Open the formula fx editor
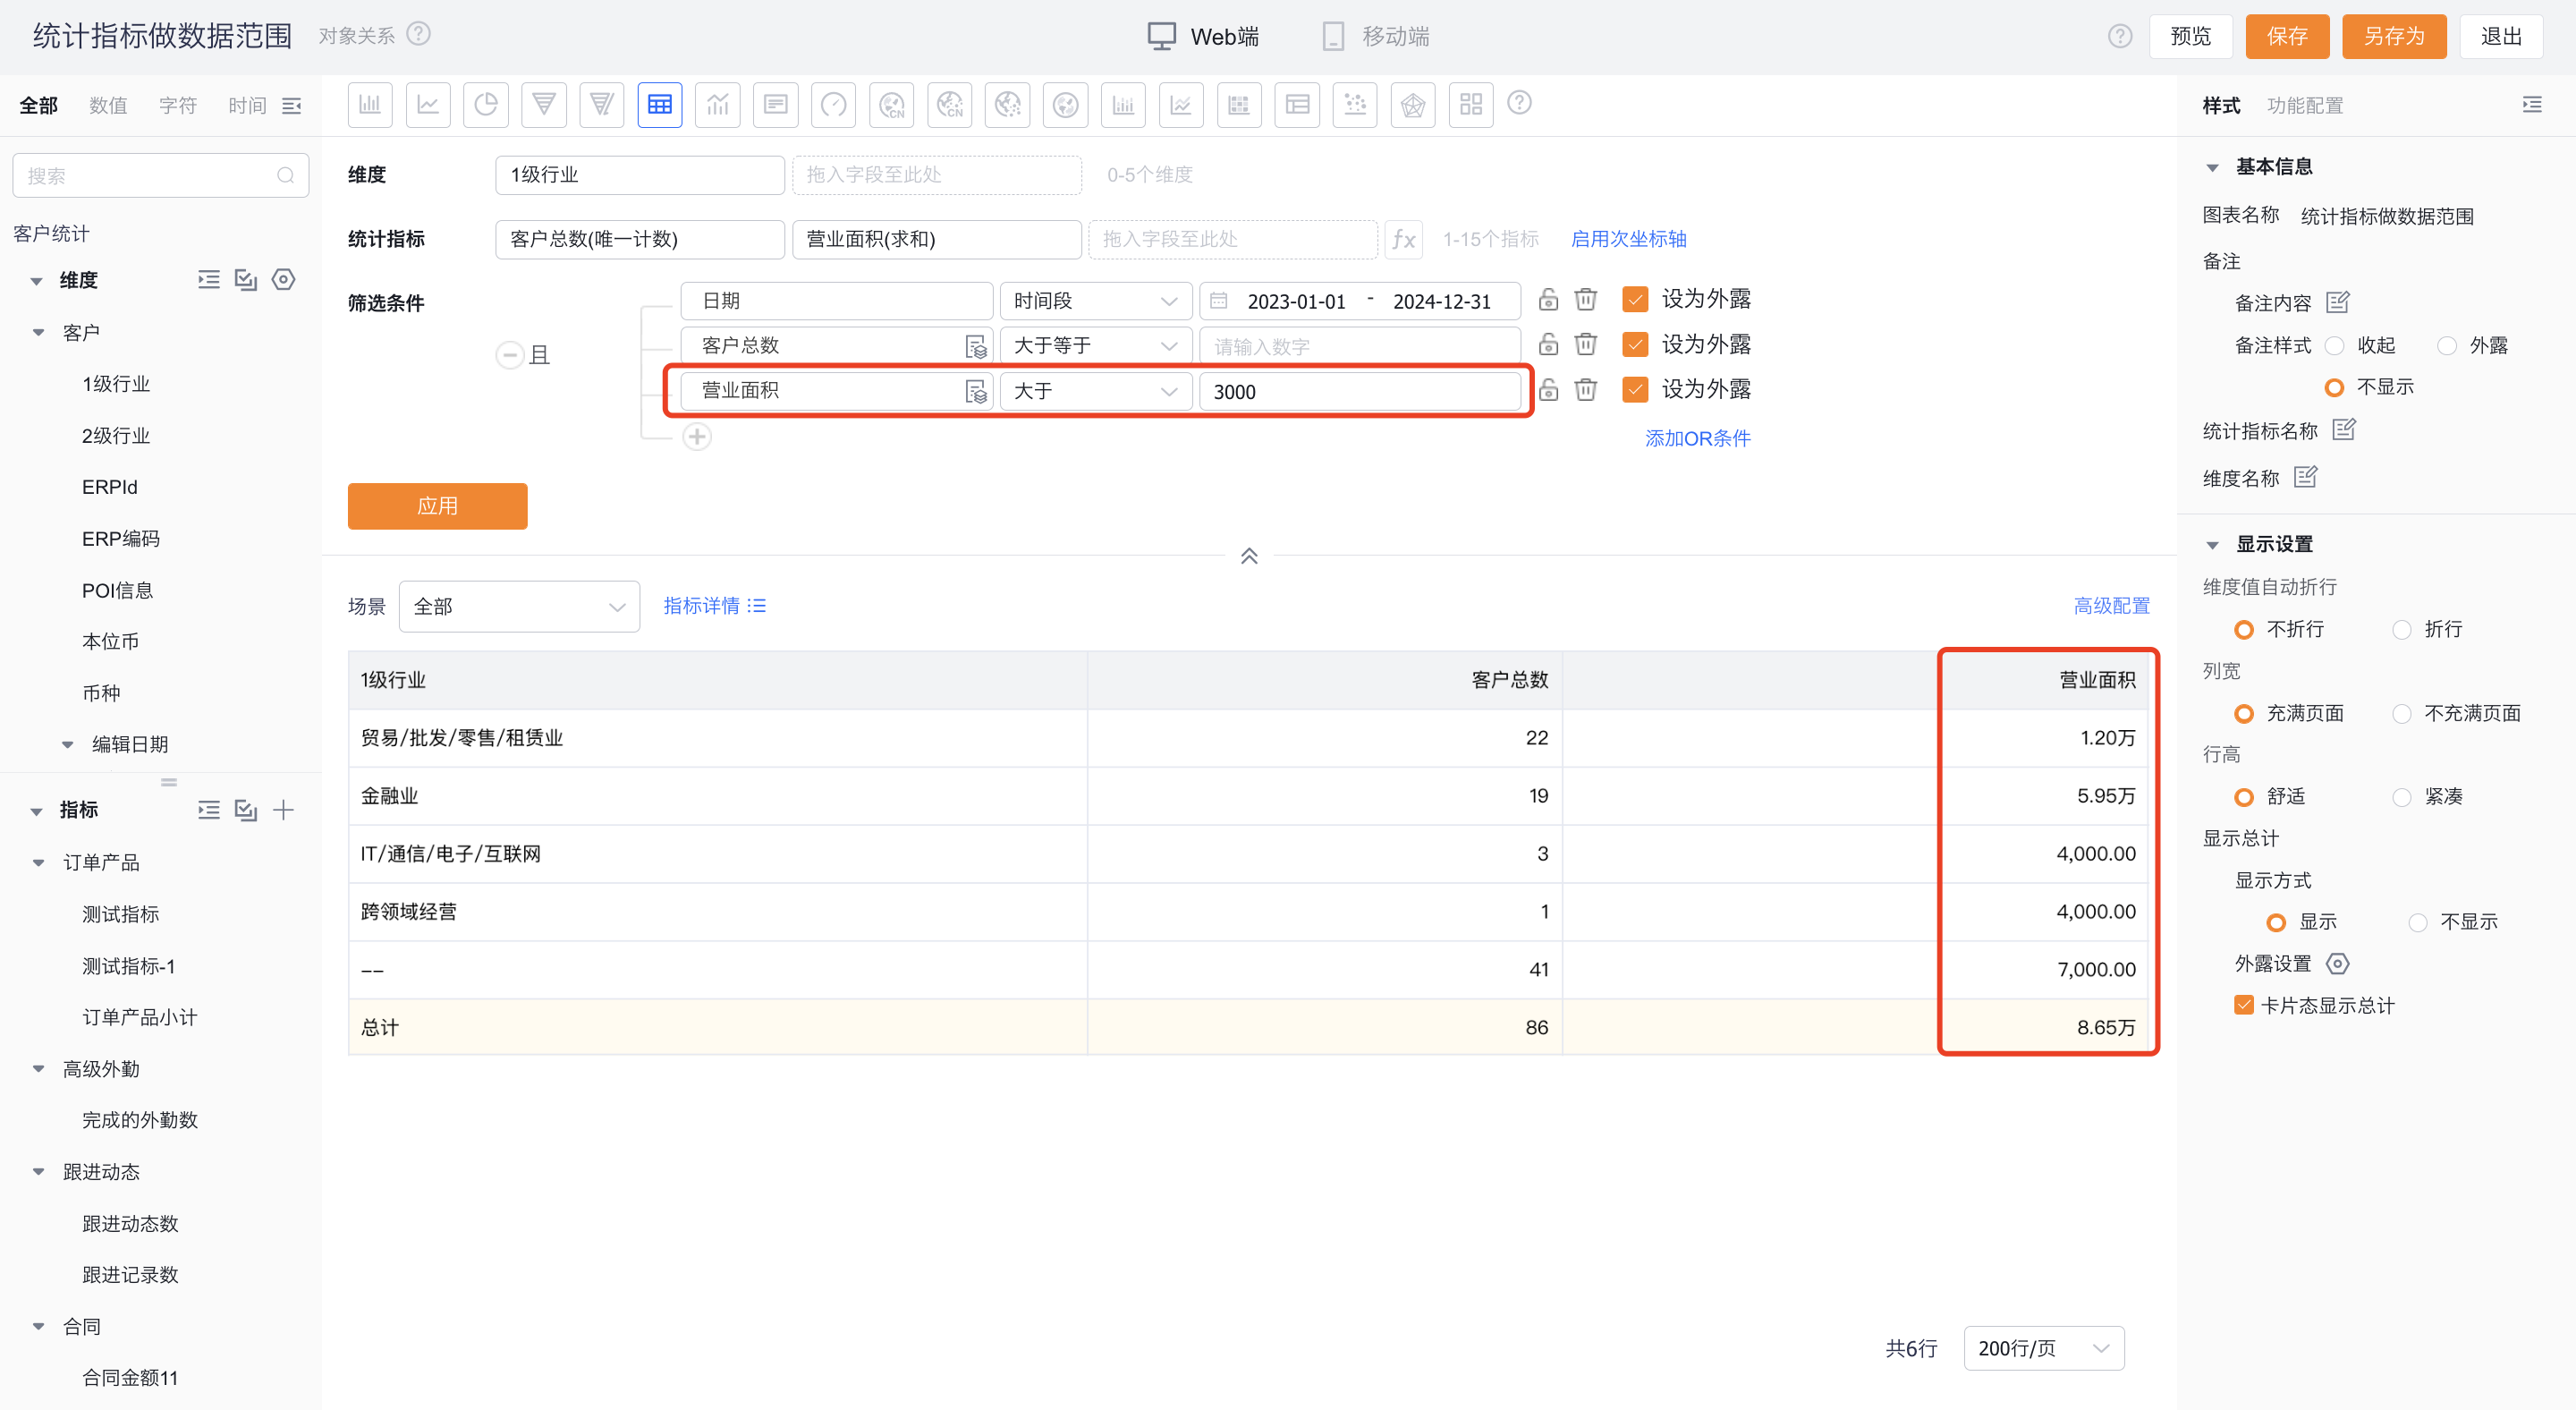The image size is (2576, 1410). (1404, 239)
